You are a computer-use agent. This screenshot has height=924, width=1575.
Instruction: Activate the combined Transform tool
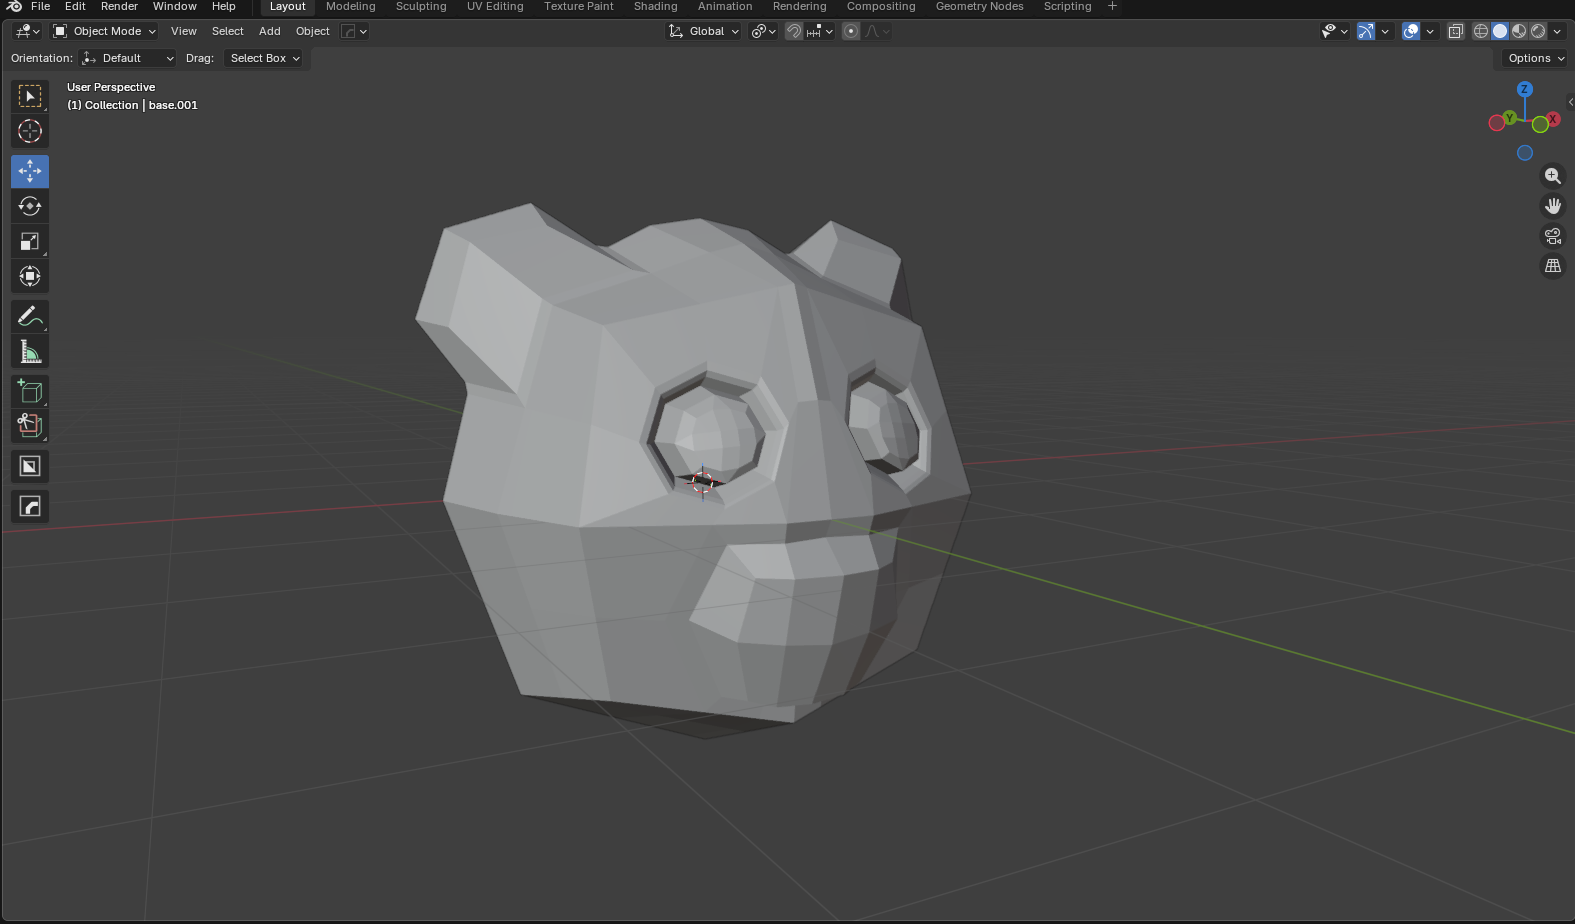pyautogui.click(x=30, y=276)
